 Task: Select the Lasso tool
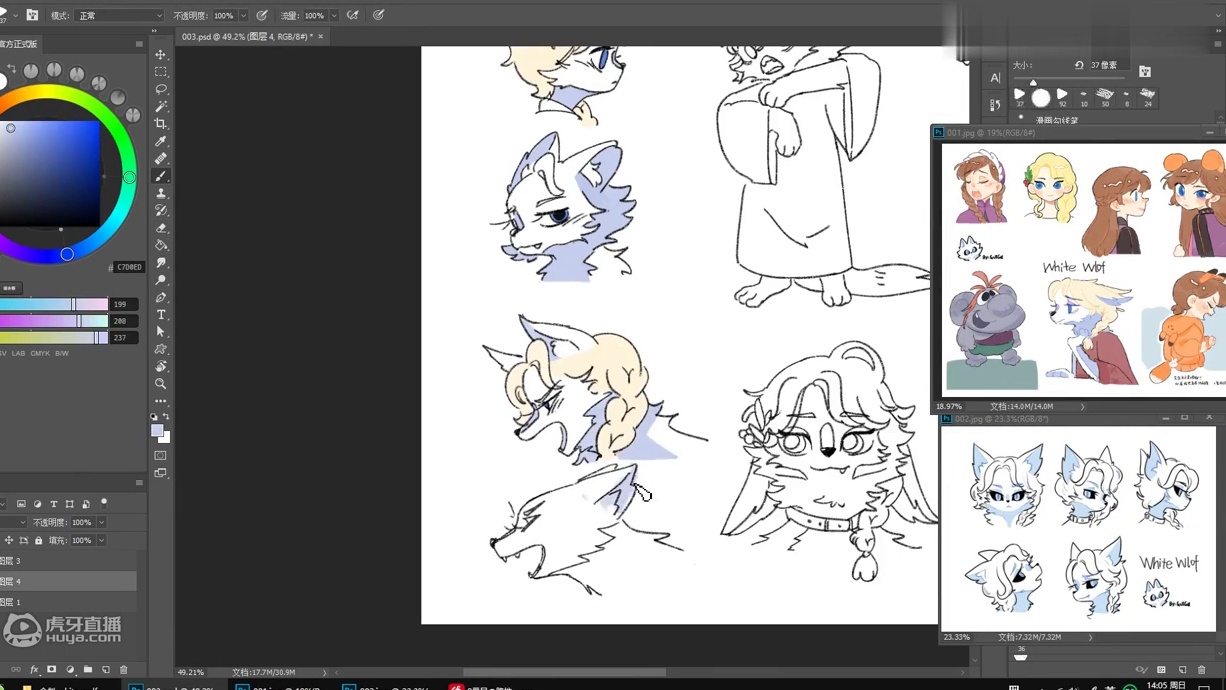coord(161,89)
